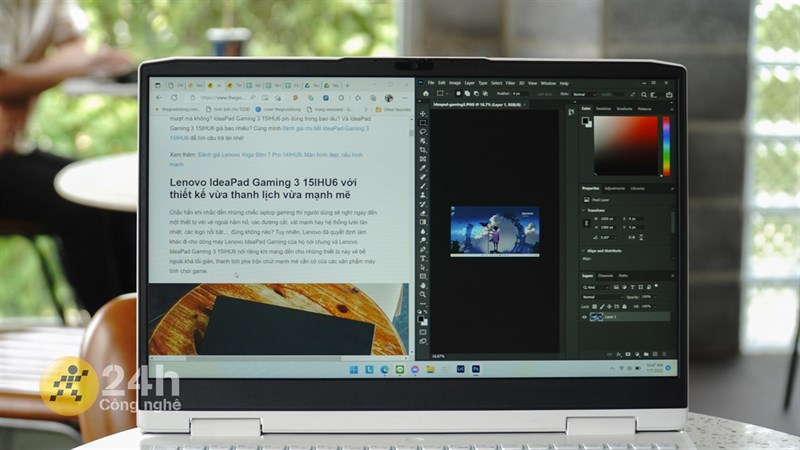The height and width of the screenshot is (450, 800).
Task: Toggle lock position icon
Action: pos(609,307)
